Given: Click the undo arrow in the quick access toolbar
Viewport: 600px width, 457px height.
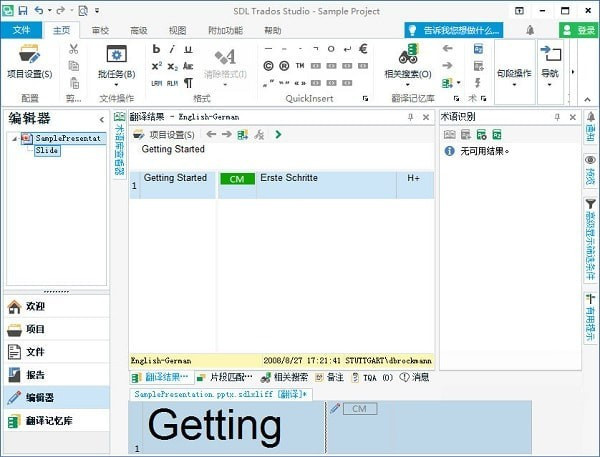Looking at the screenshot, I should [x=39, y=11].
